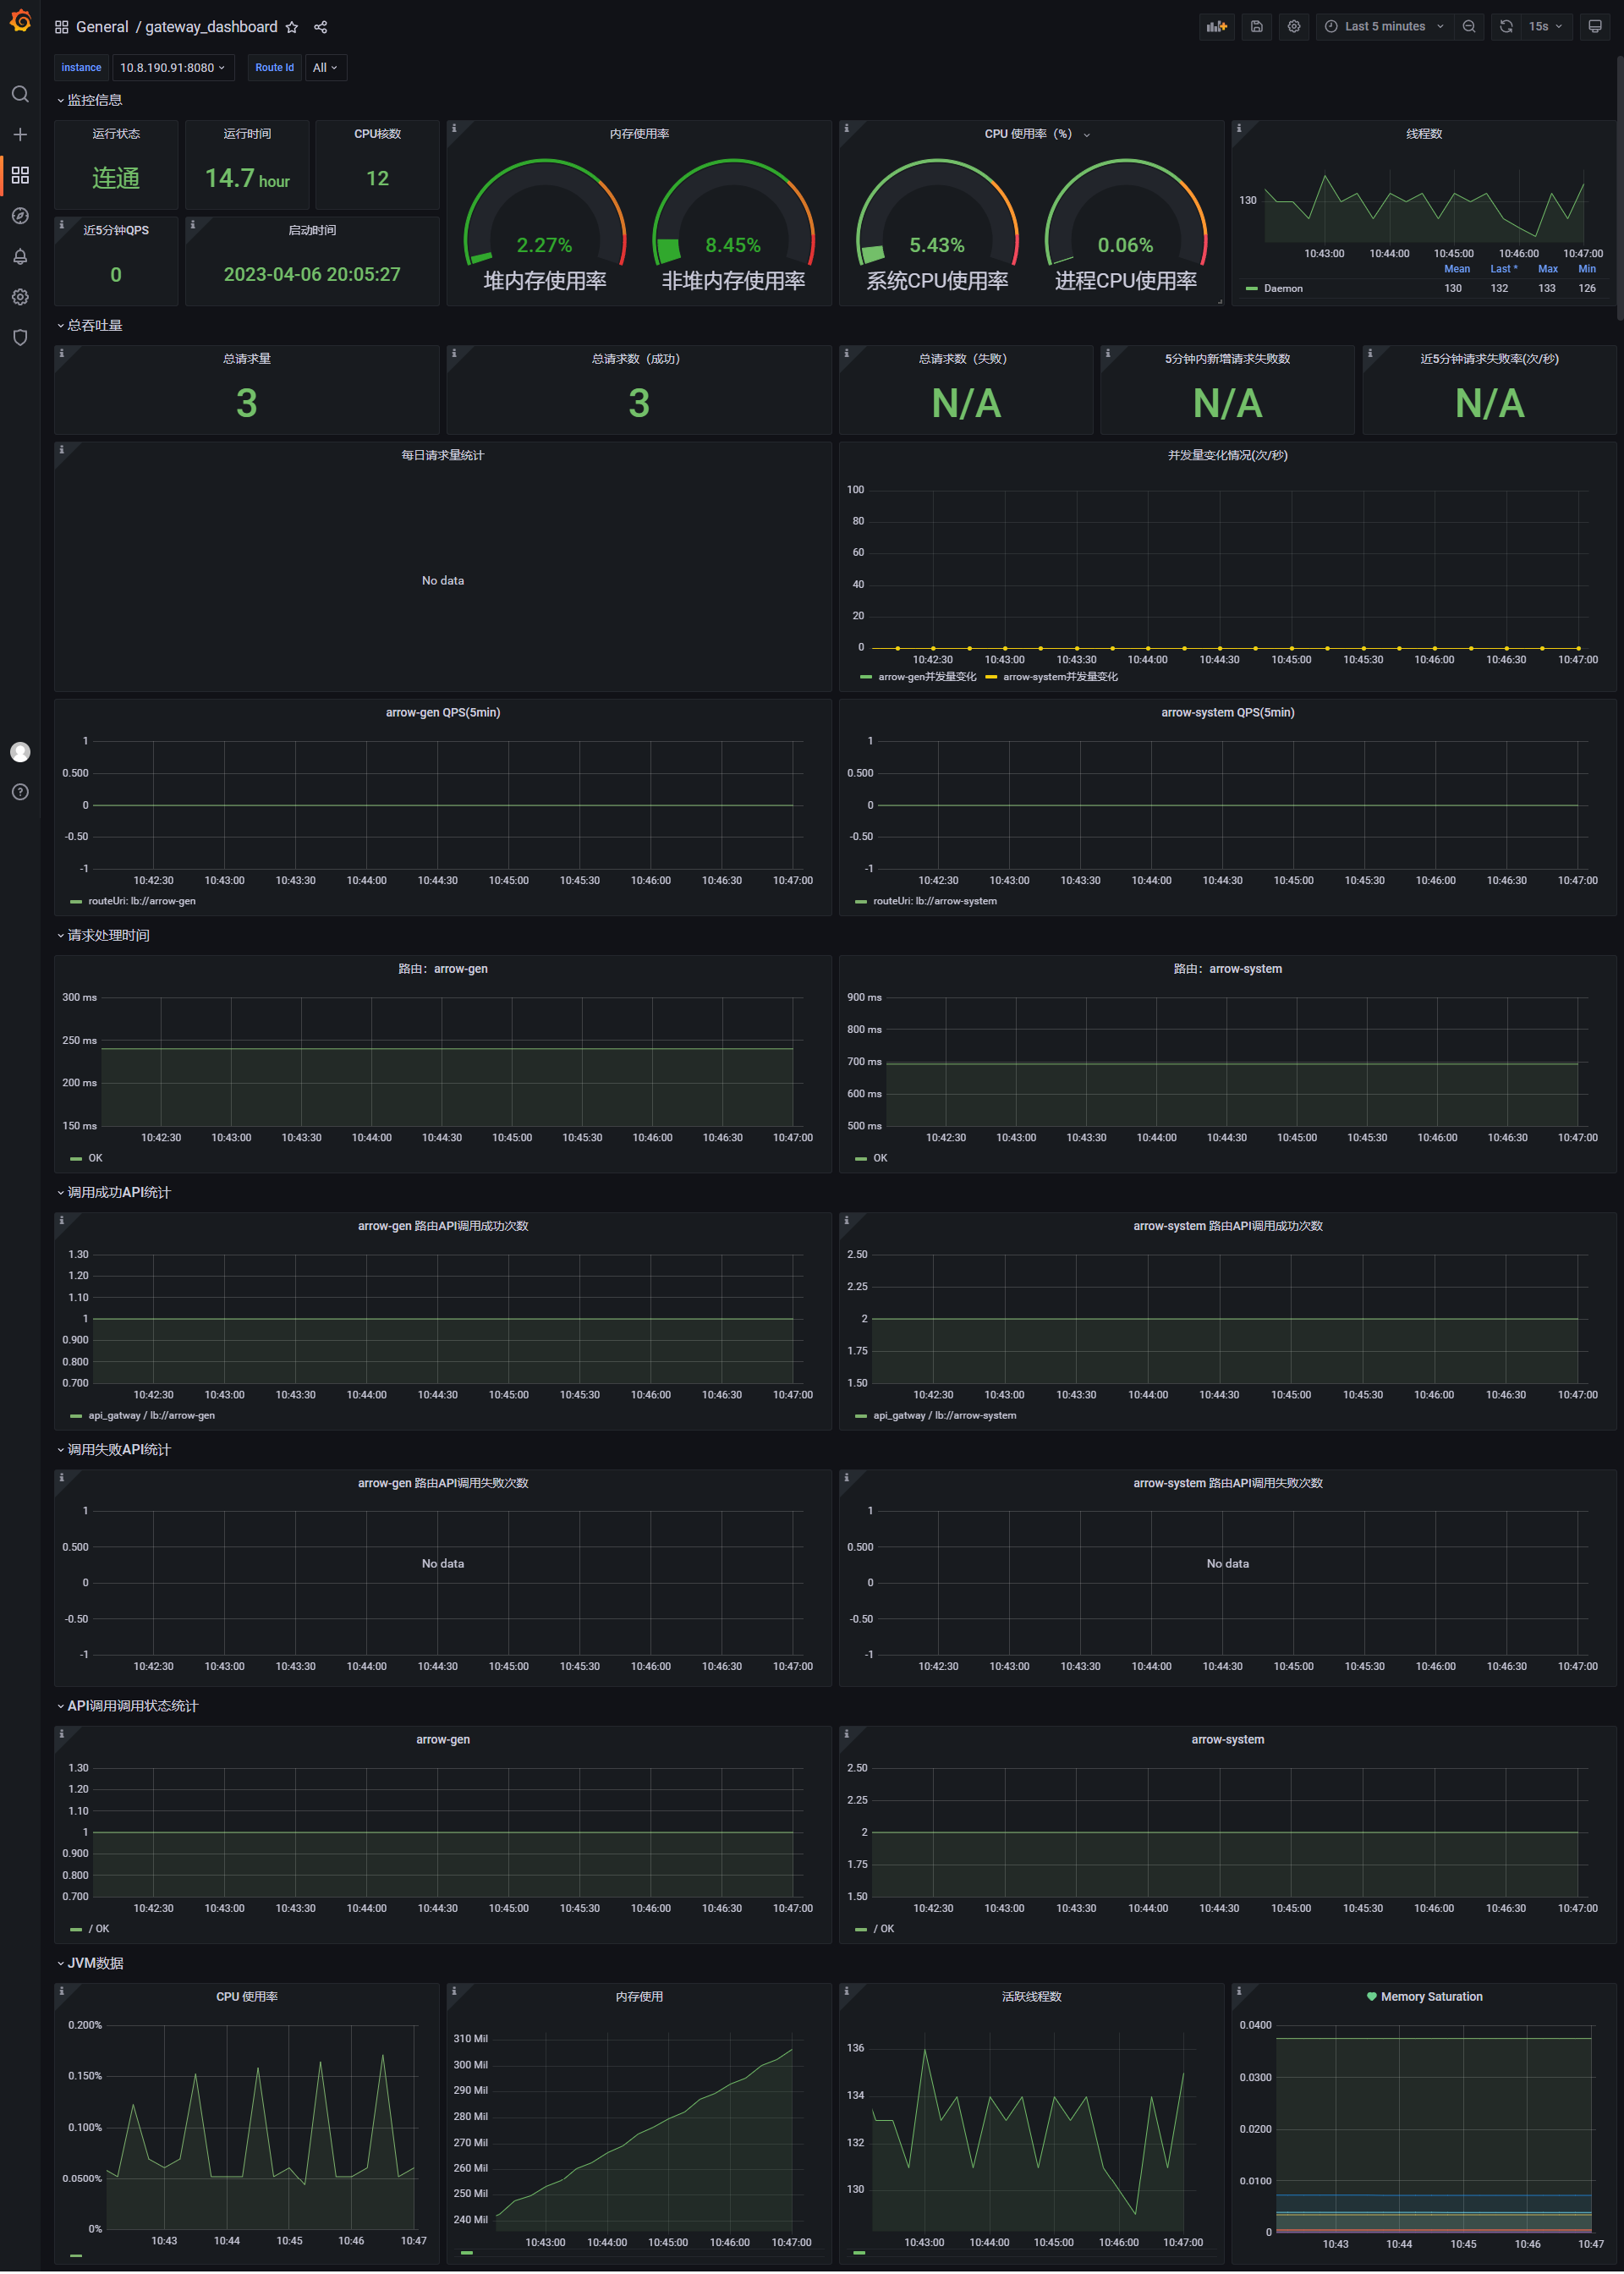1624x2274 pixels.
Task: Click the zoom out time range icon
Action: [1469, 27]
